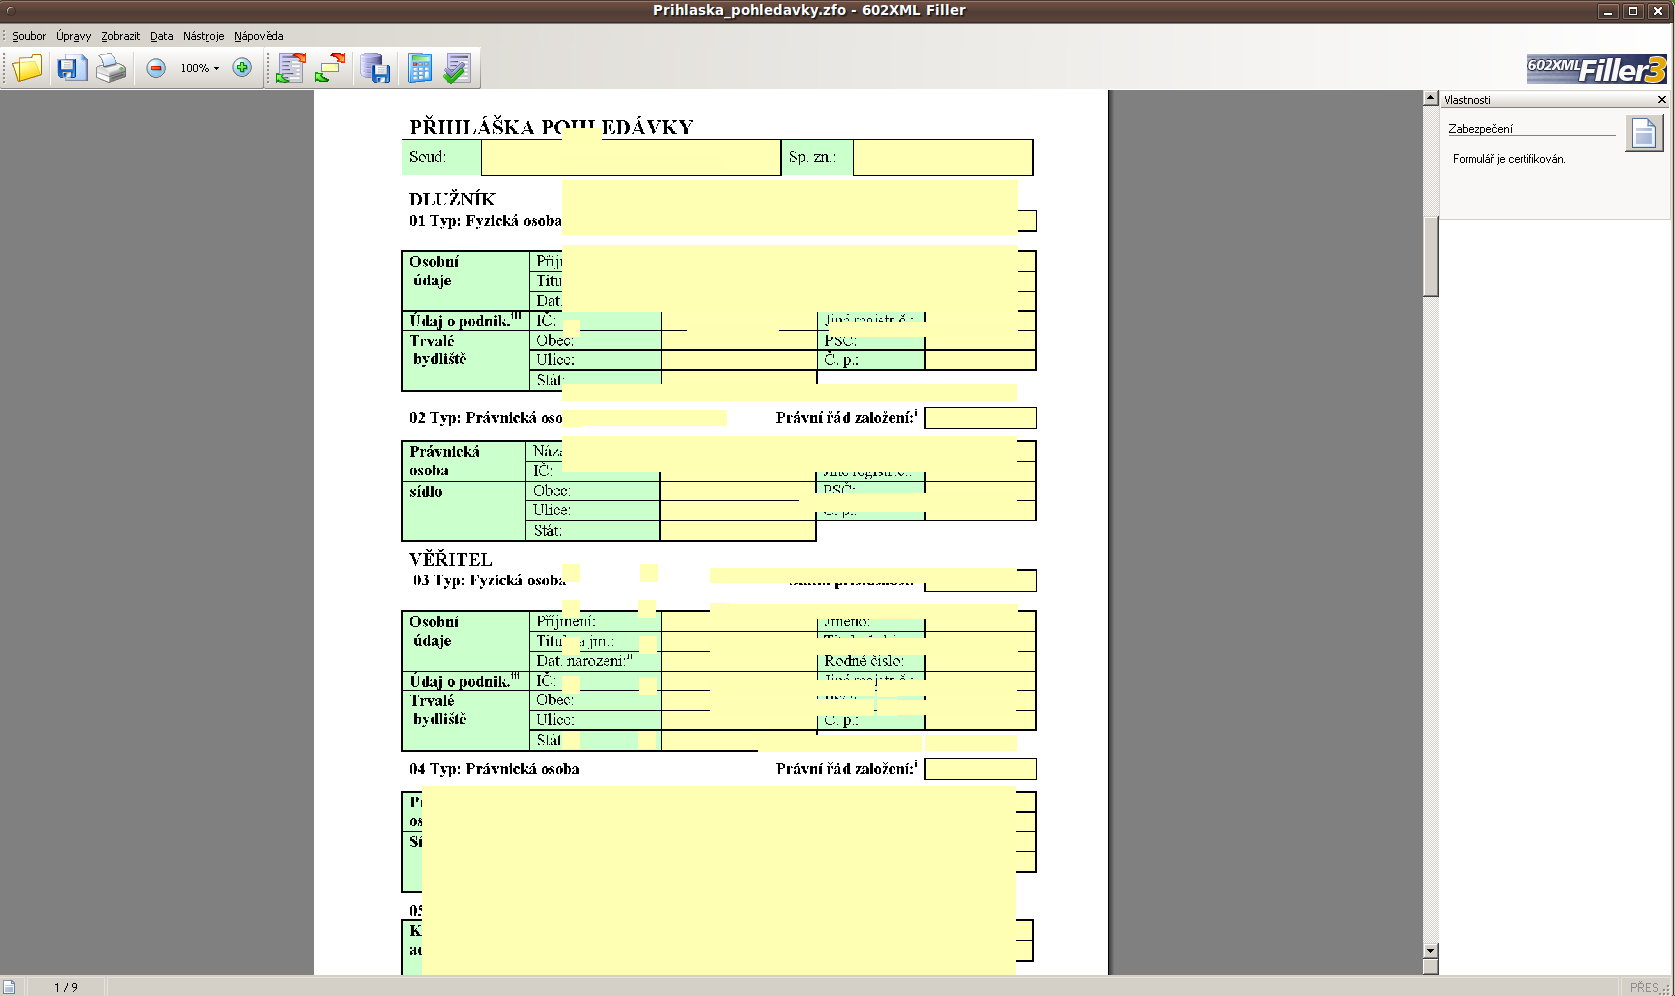This screenshot has width=1675, height=996.
Task: Click the vertical scrollbar thumb
Action: pos(1431,256)
